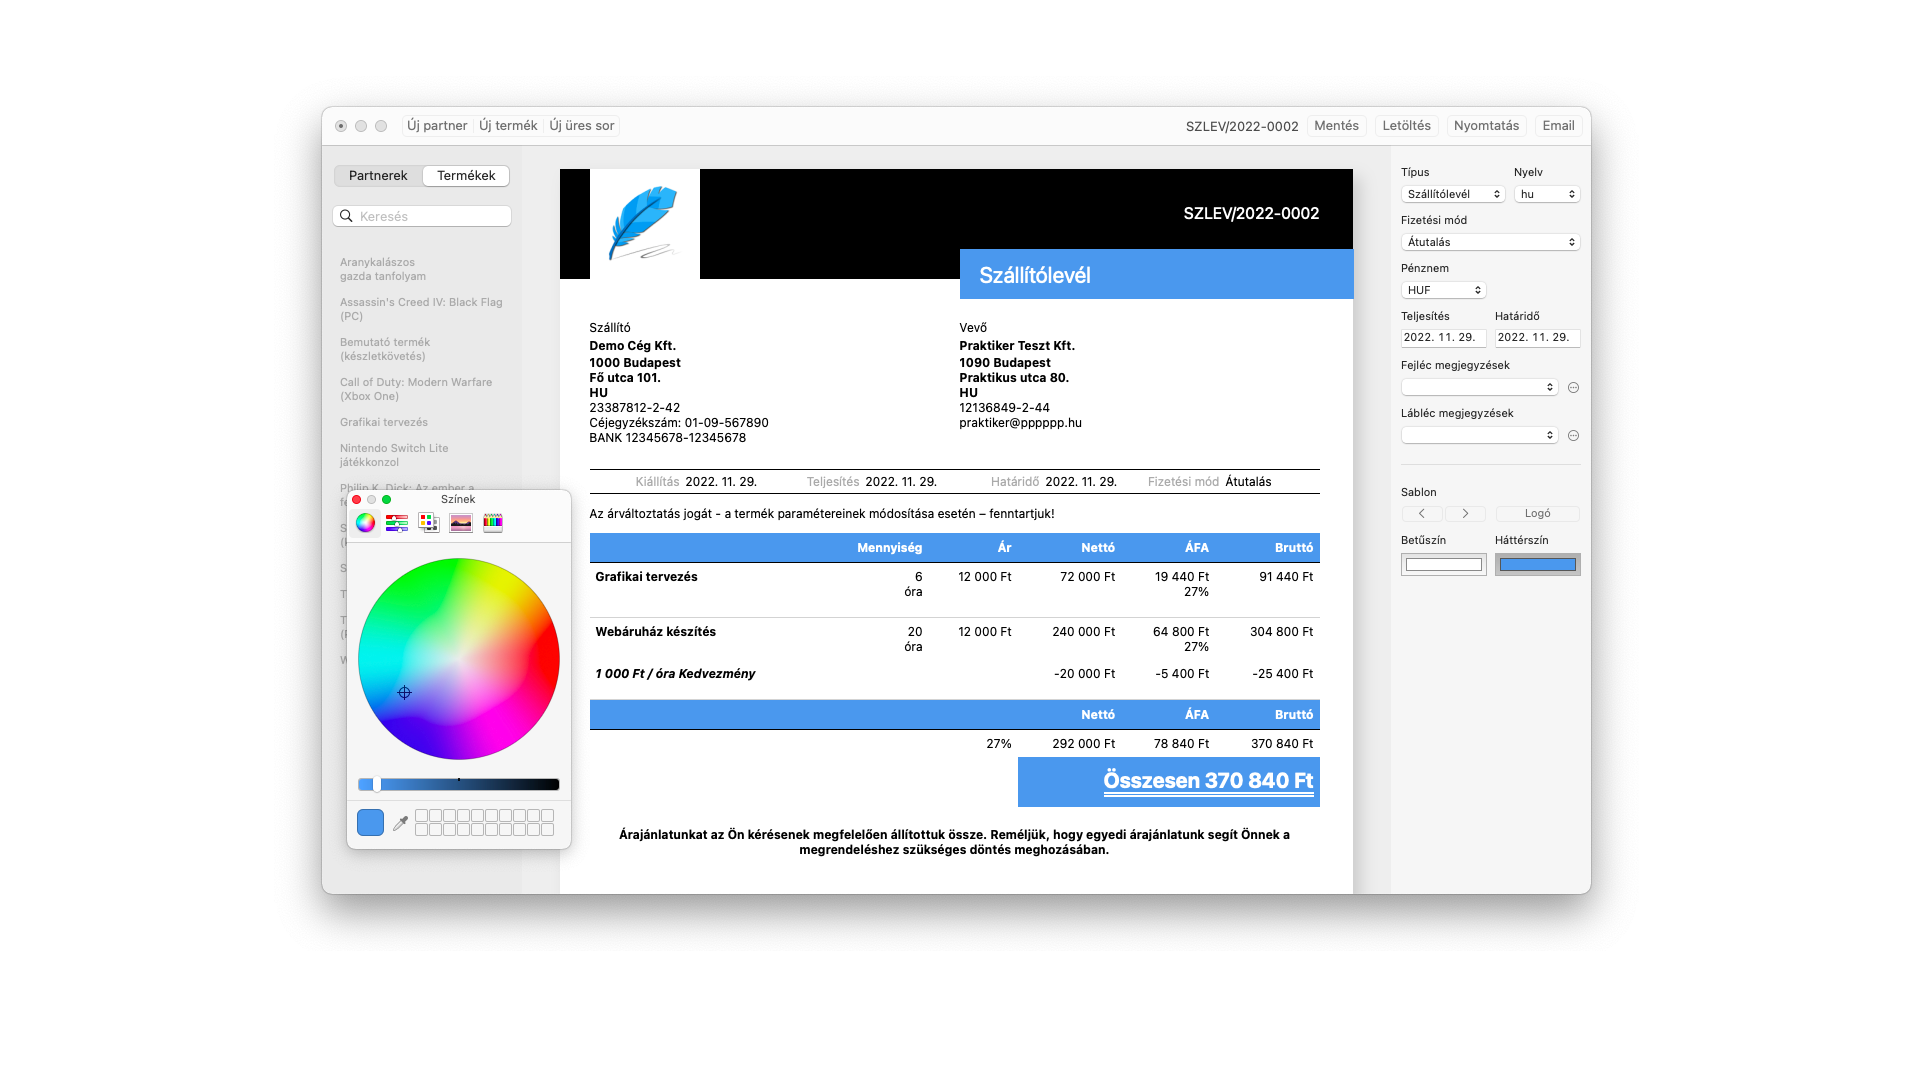Switch to the Termékek tab
The image size is (1920, 1080).
(465, 175)
